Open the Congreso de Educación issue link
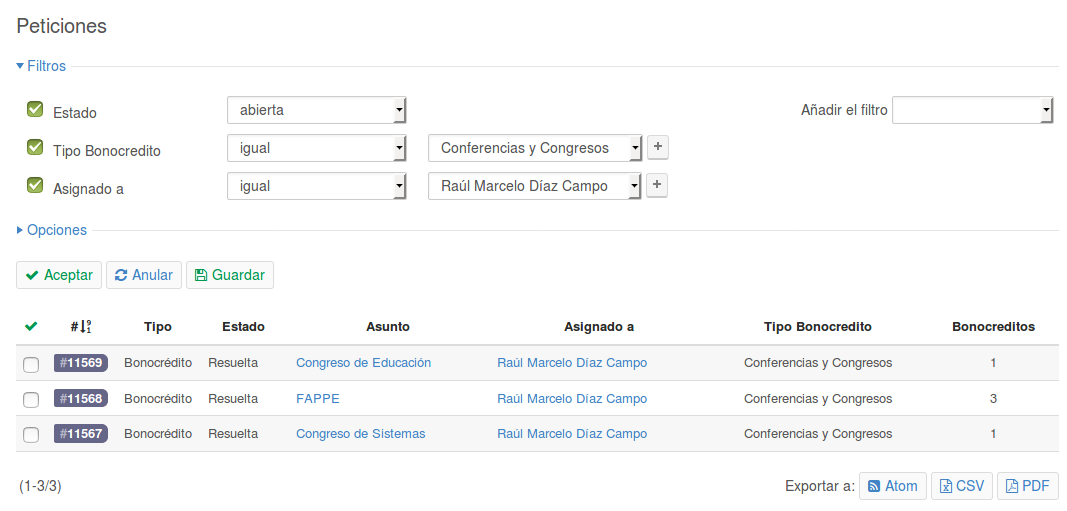This screenshot has height=511, width=1067. tap(363, 363)
